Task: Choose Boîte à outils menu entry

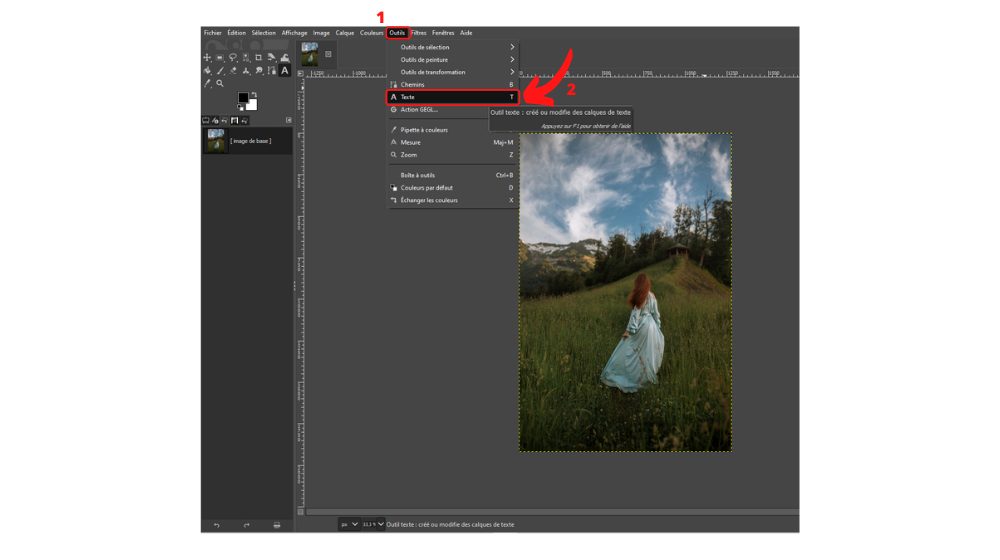Action: point(452,175)
